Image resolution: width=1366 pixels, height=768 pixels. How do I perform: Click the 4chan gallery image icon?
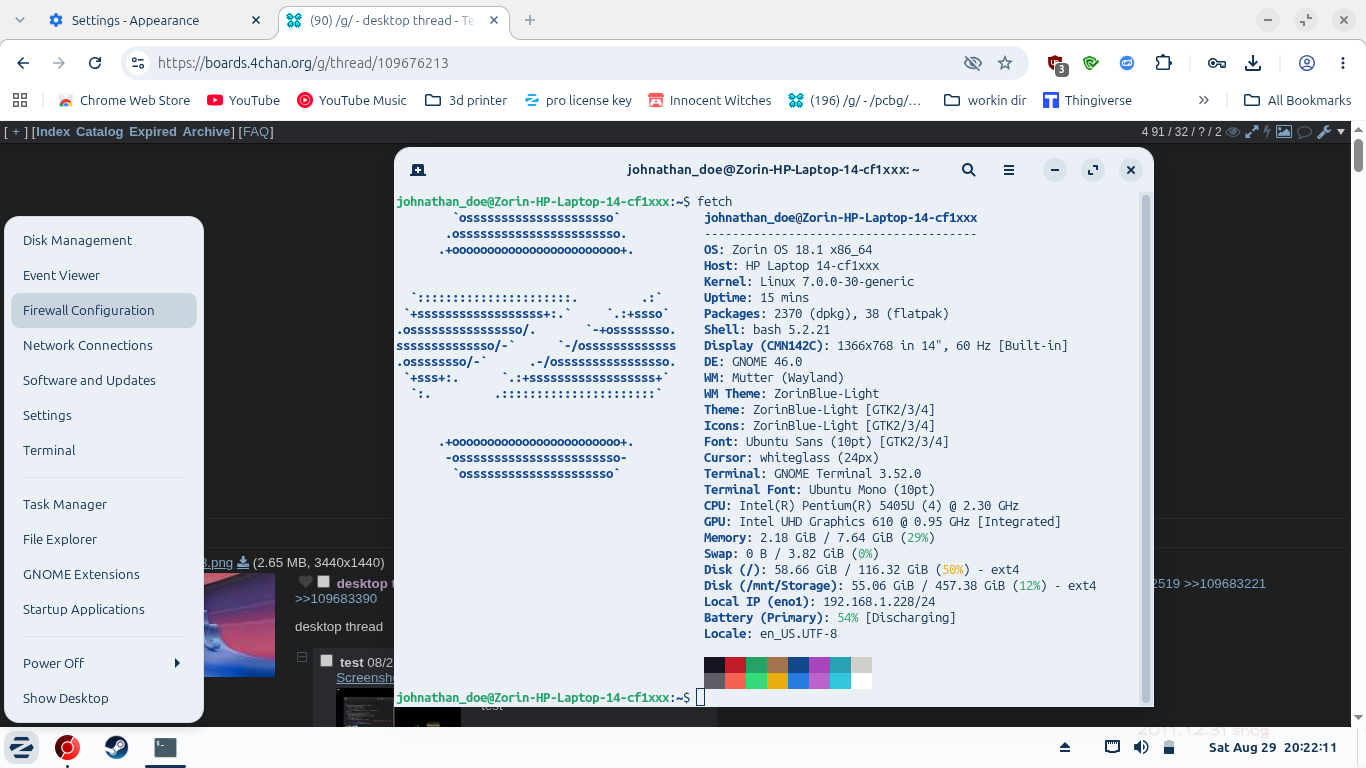pyautogui.click(x=1284, y=132)
